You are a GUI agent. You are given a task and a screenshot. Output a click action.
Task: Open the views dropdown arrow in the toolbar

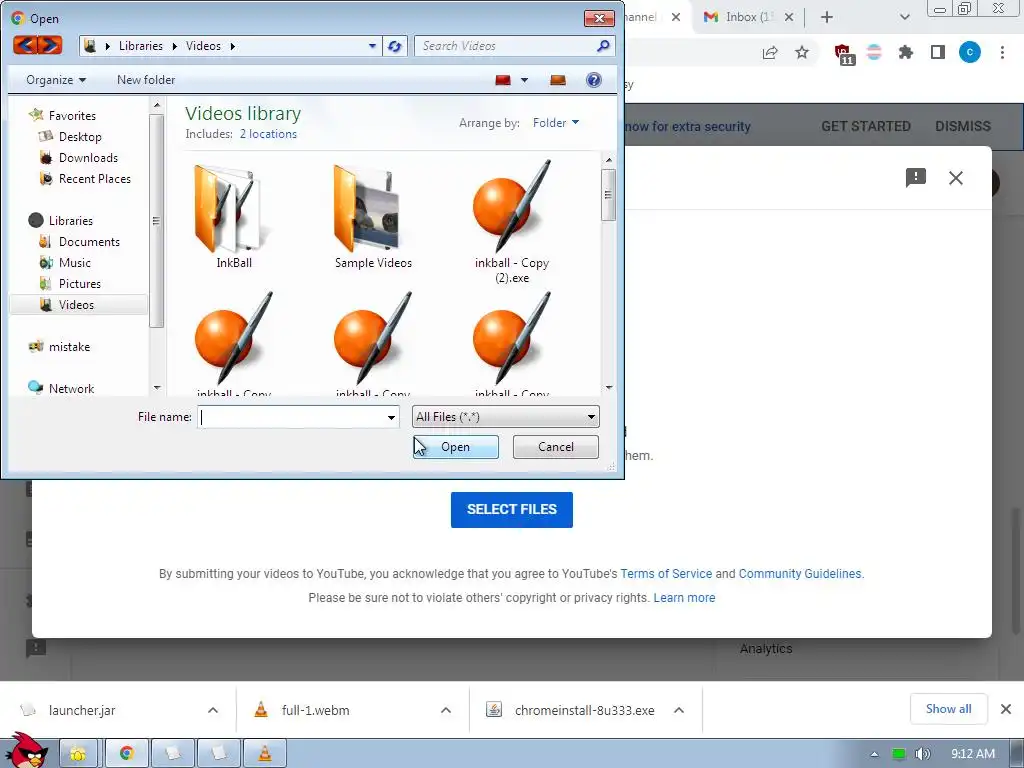click(x=524, y=80)
